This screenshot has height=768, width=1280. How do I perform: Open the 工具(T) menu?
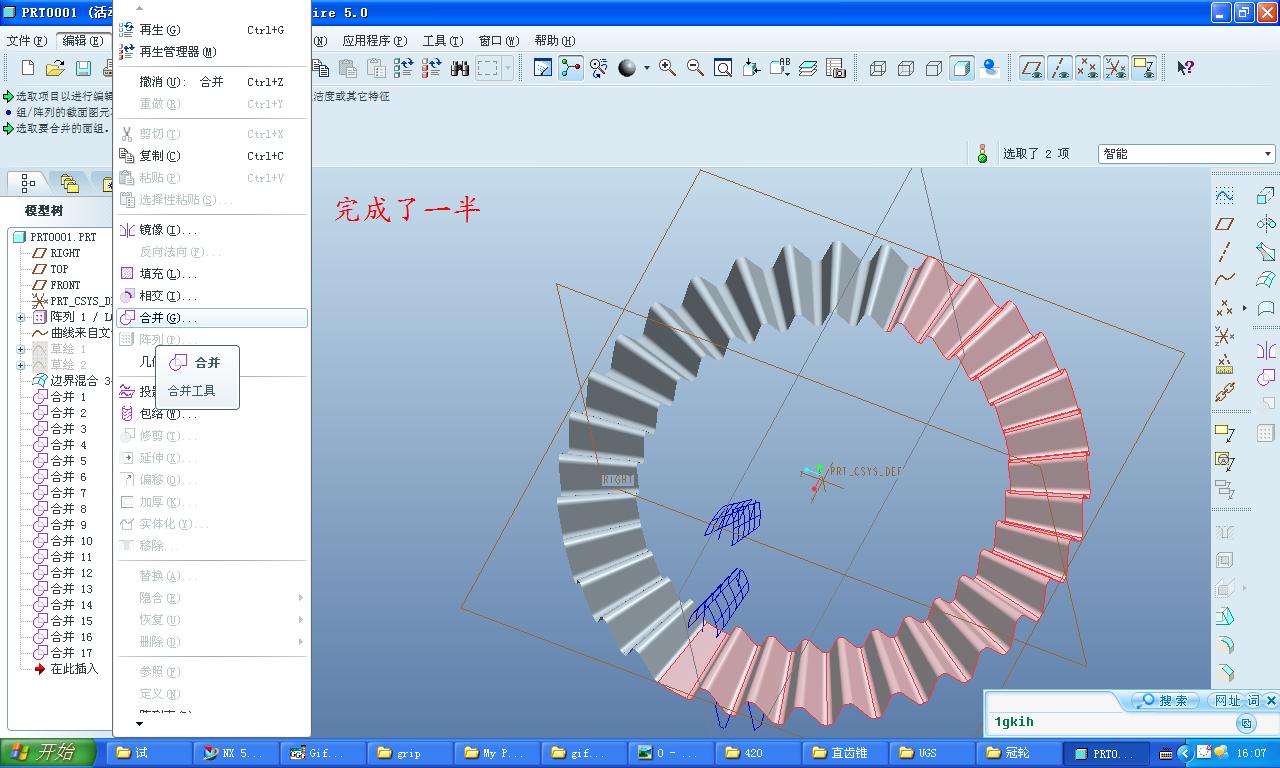click(443, 41)
